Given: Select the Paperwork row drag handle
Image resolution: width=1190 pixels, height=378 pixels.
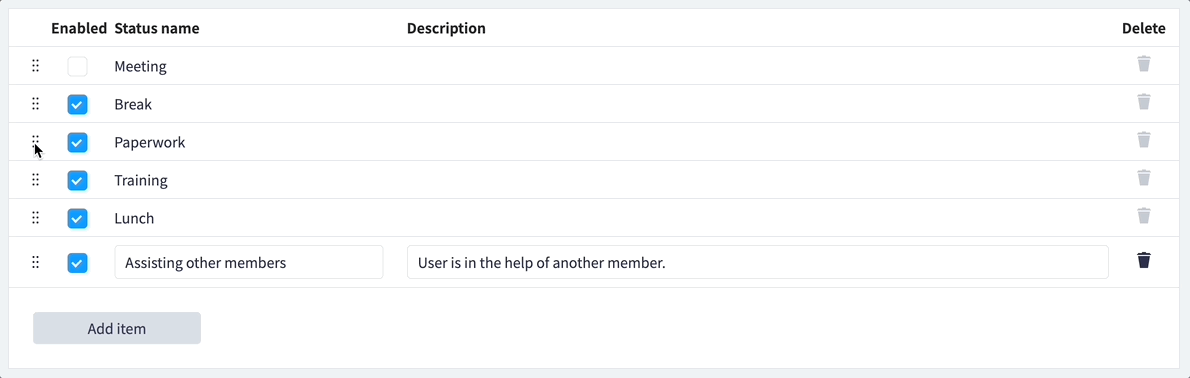Looking at the screenshot, I should 35,142.
